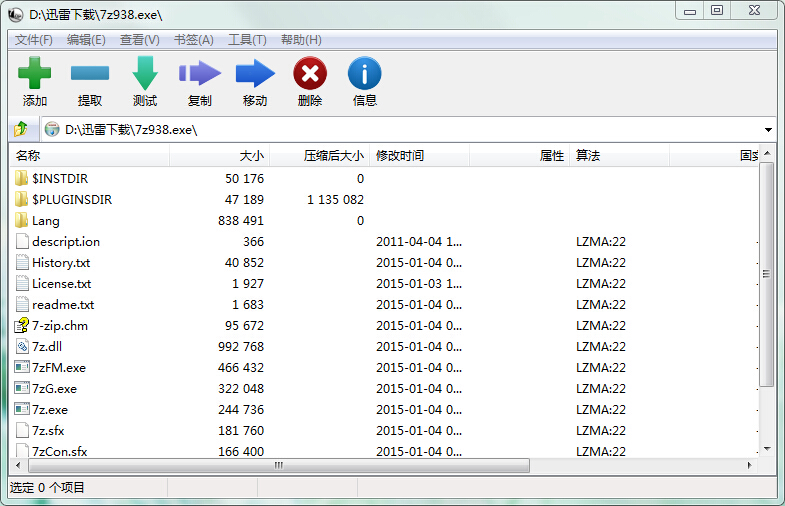The image size is (785, 506).
Task: Select the 7-zip.chm help file
Action: point(59,326)
